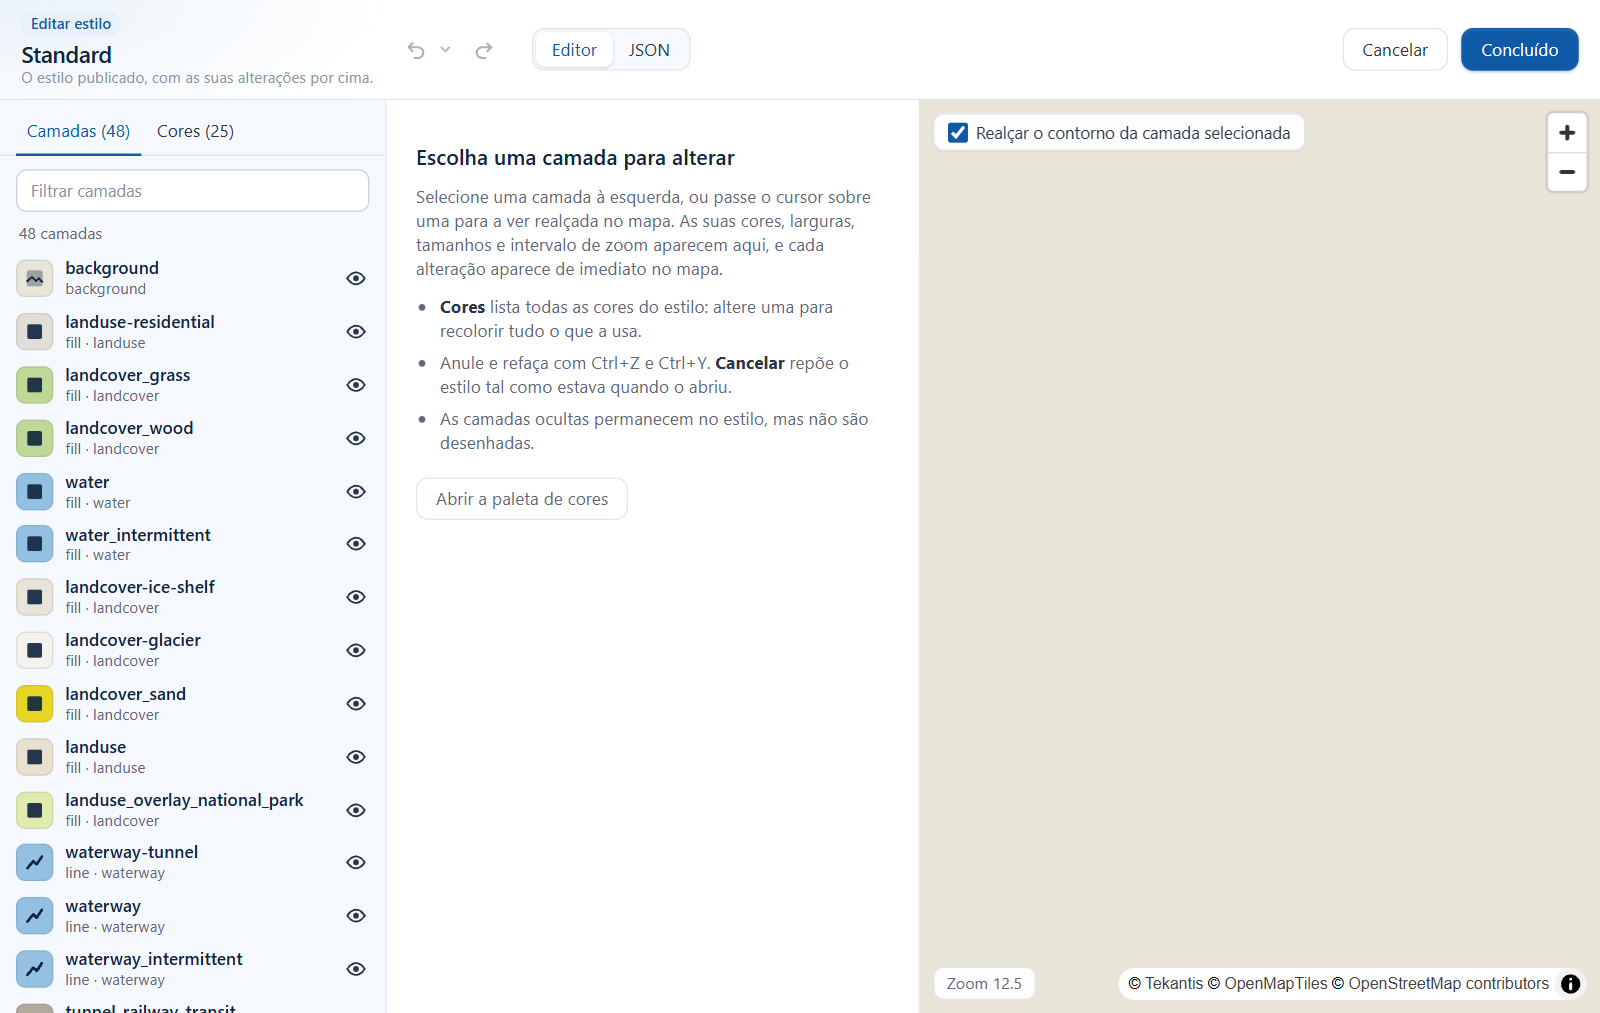
Task: Toggle visibility of waterway-tunnel layer
Action: [356, 862]
